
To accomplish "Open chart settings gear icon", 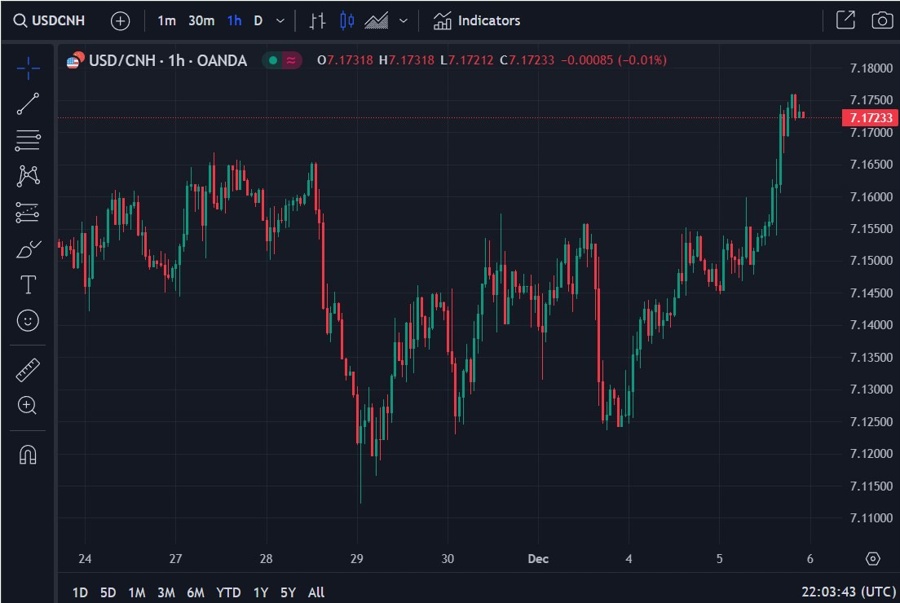I will [x=872, y=558].
